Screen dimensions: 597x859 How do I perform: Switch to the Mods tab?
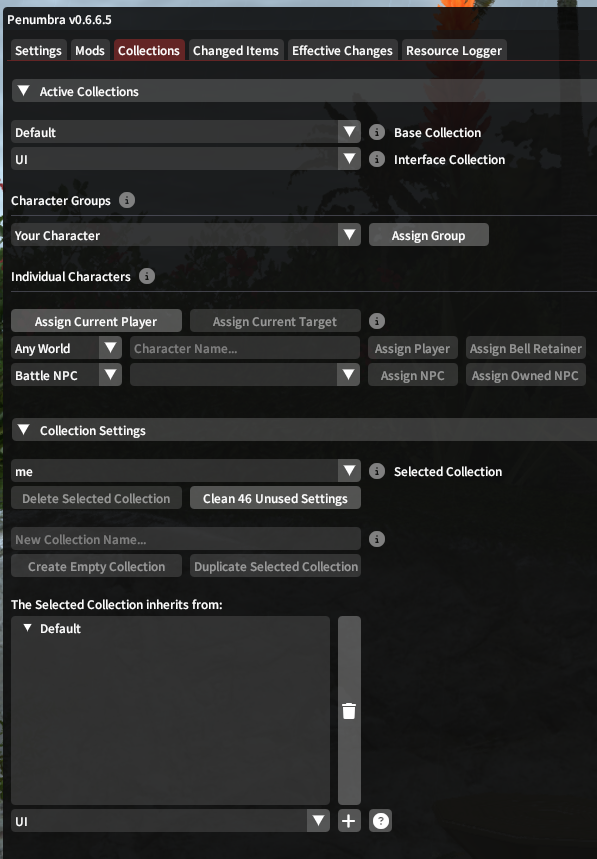tap(90, 50)
